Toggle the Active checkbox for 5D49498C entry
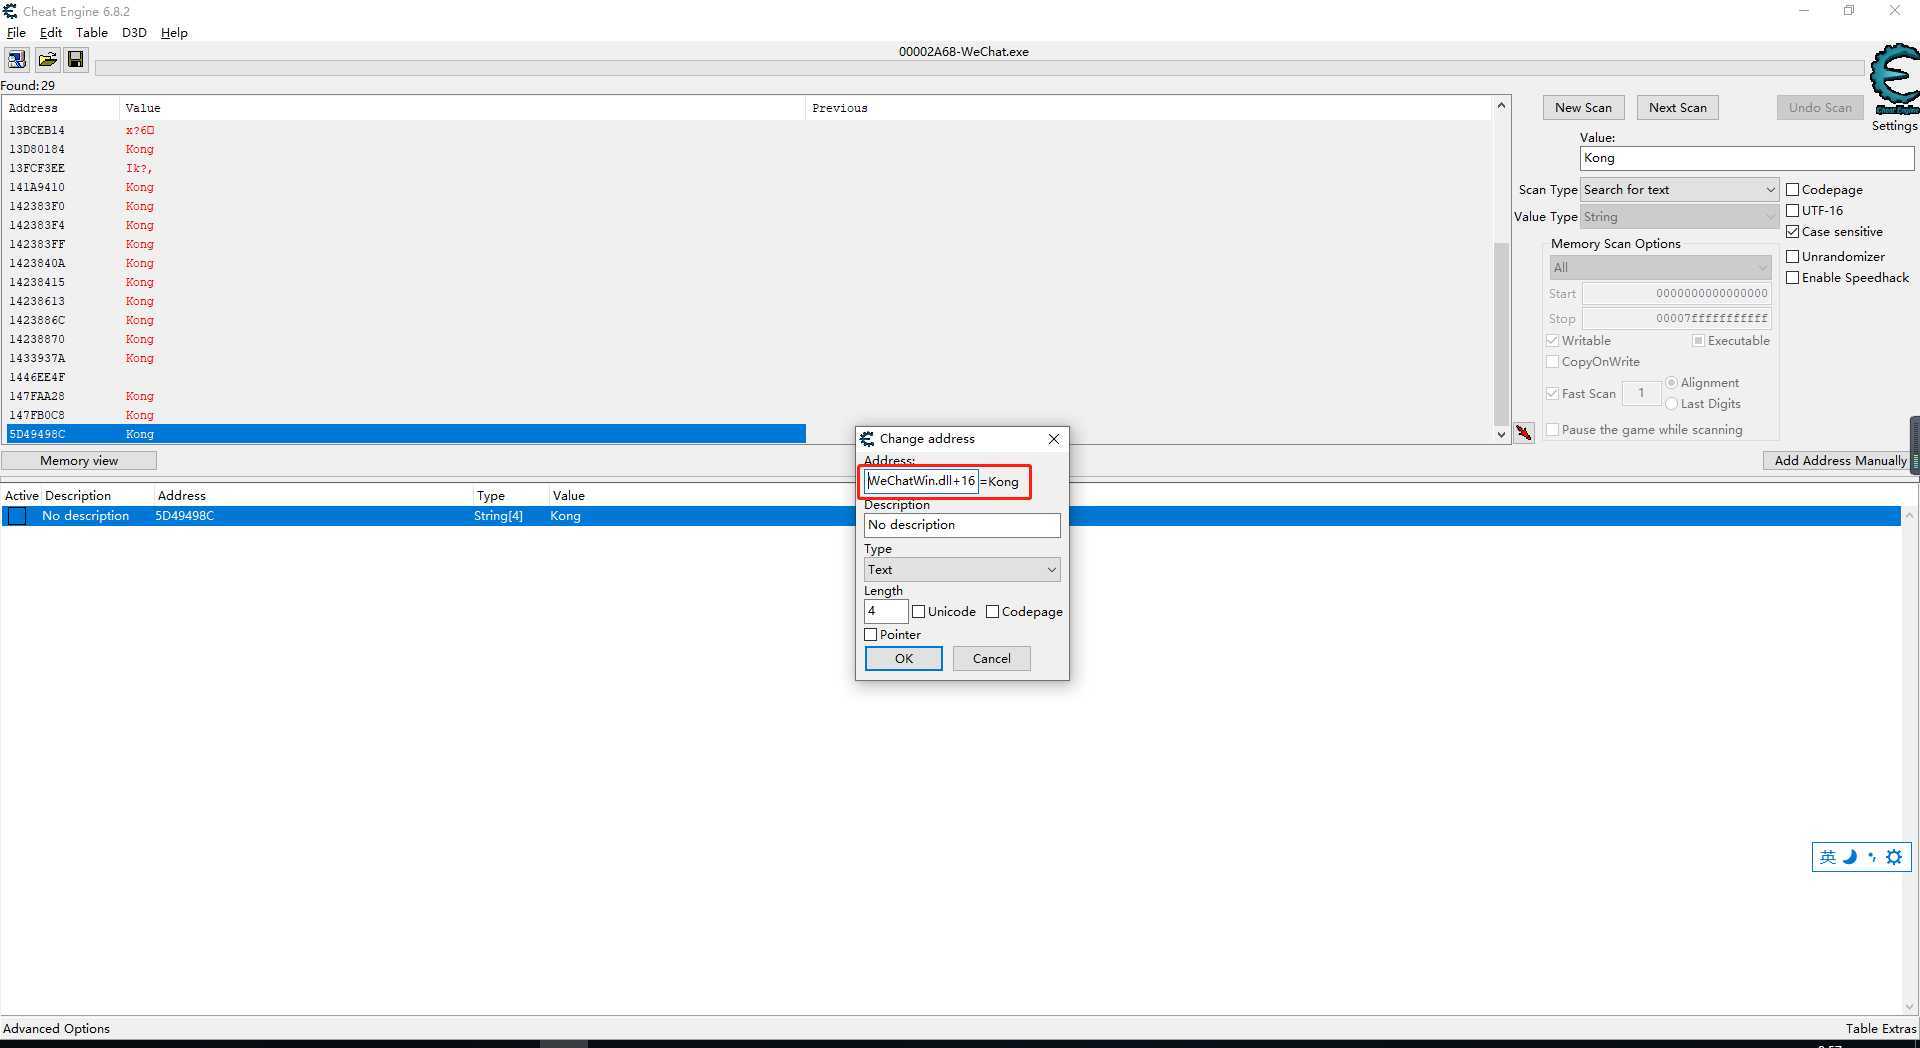 pos(17,516)
